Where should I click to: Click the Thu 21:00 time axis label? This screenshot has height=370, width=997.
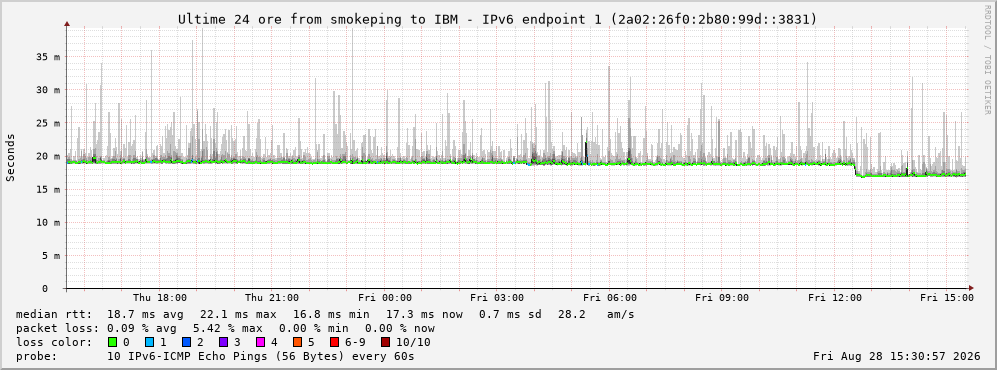coord(272,298)
